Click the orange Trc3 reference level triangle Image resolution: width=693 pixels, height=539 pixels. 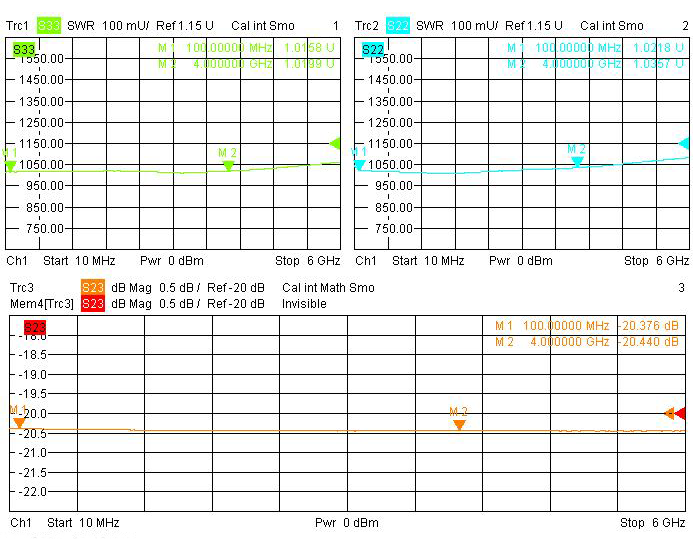coord(669,413)
